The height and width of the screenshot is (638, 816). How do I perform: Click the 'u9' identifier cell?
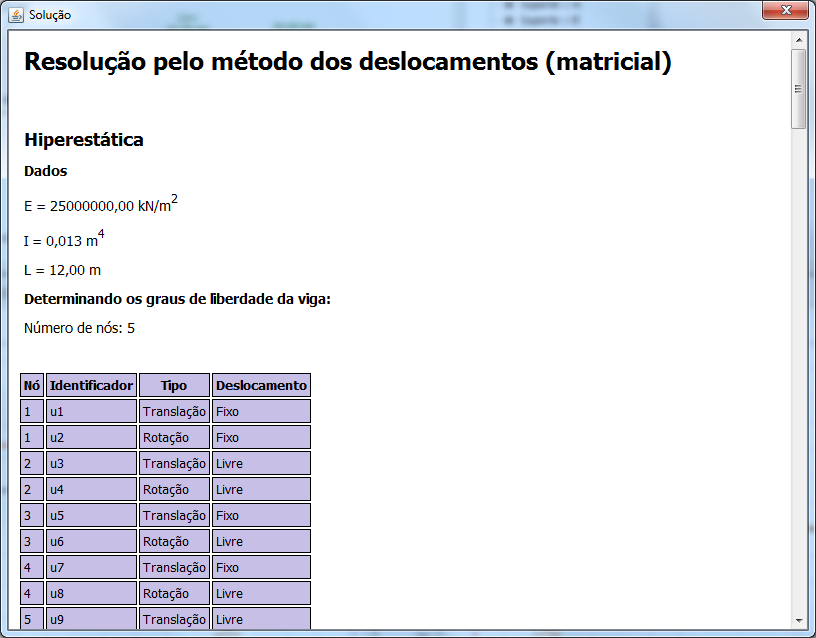[92, 618]
